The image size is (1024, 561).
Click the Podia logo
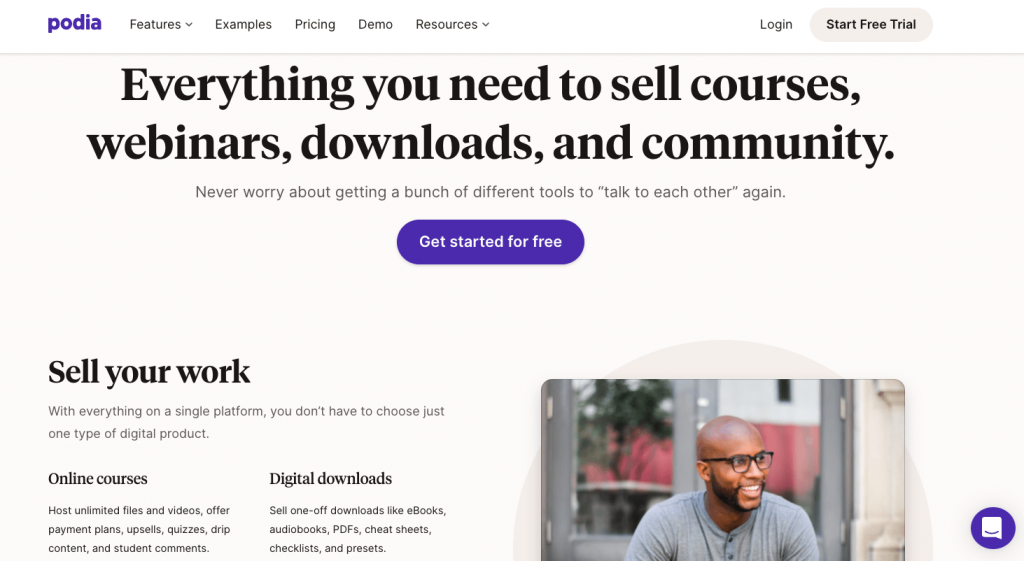74,24
